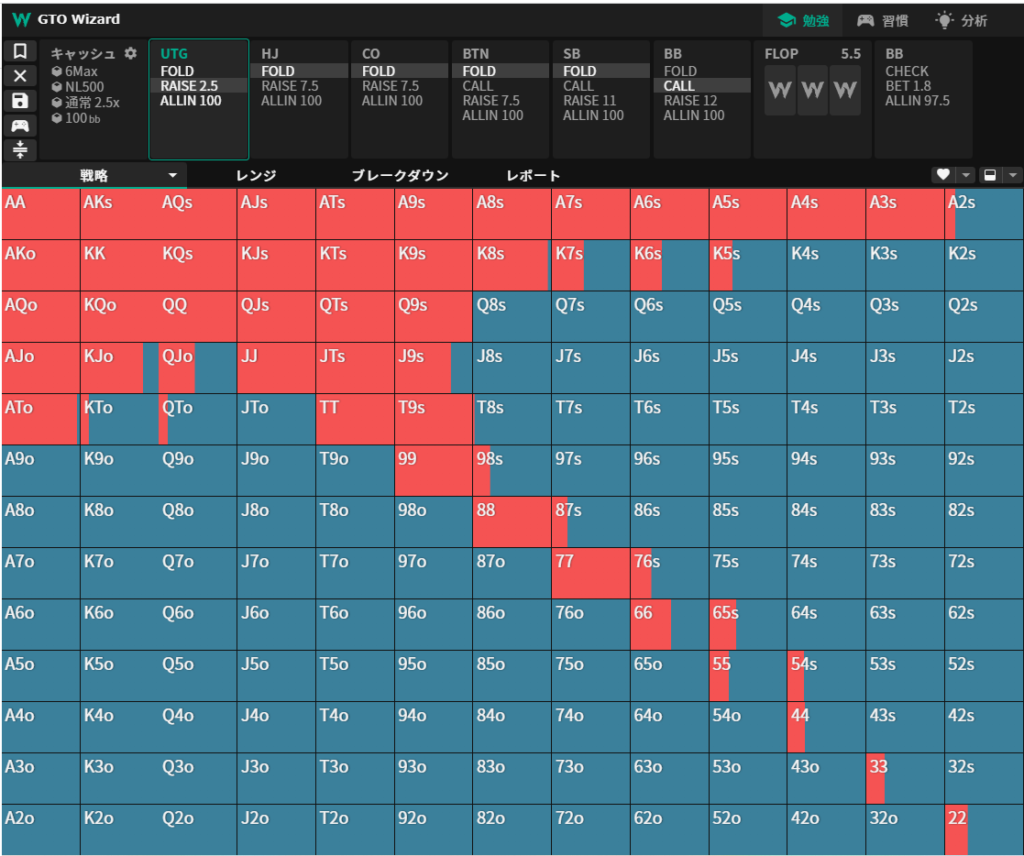Click the X clear icon in left sidebar

tap(20, 76)
